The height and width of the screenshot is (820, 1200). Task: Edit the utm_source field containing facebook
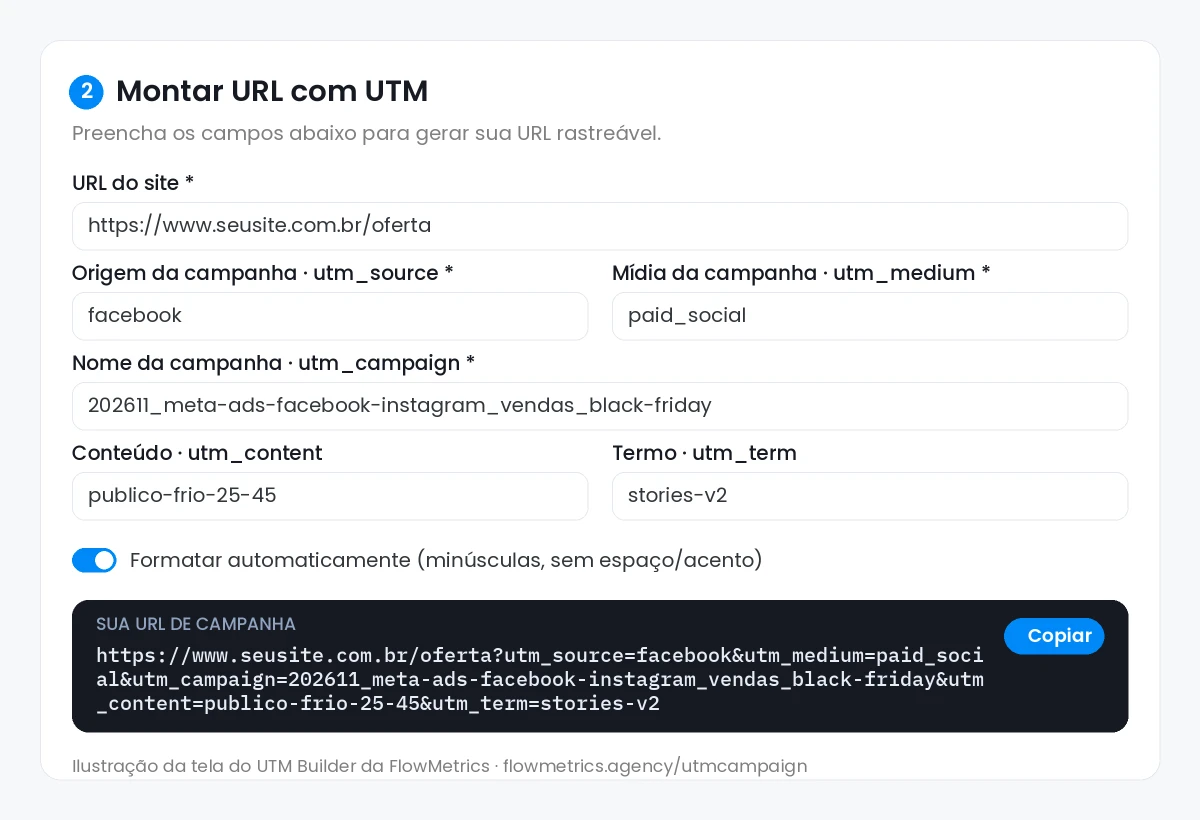coord(330,316)
